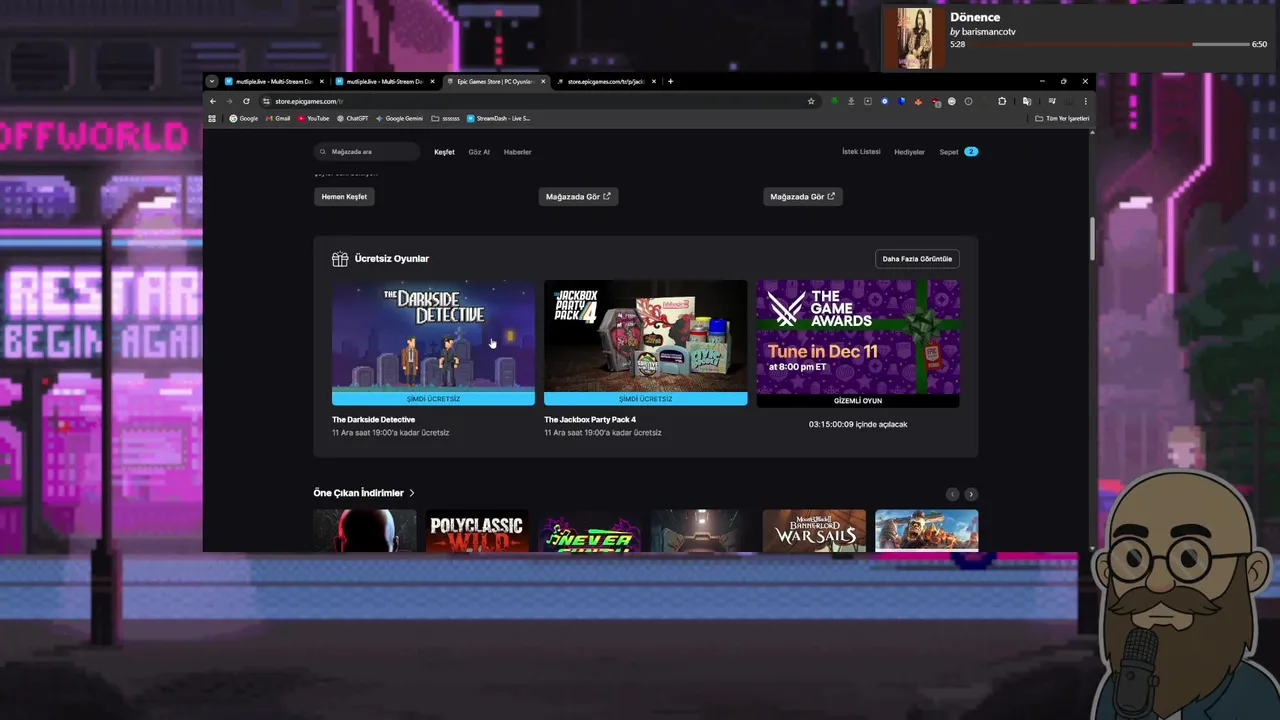This screenshot has width=1280, height=720.
Task: Open the Google bookmark
Action: pos(243,118)
